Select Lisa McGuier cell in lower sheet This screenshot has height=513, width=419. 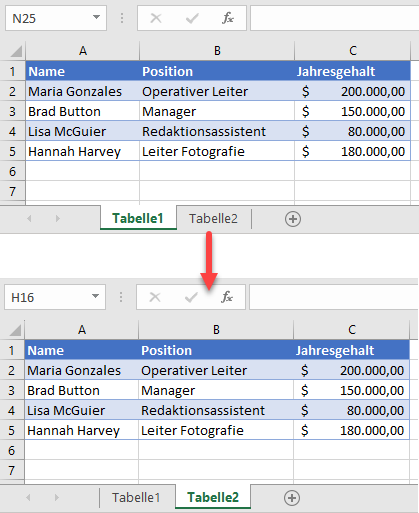[x=82, y=410]
